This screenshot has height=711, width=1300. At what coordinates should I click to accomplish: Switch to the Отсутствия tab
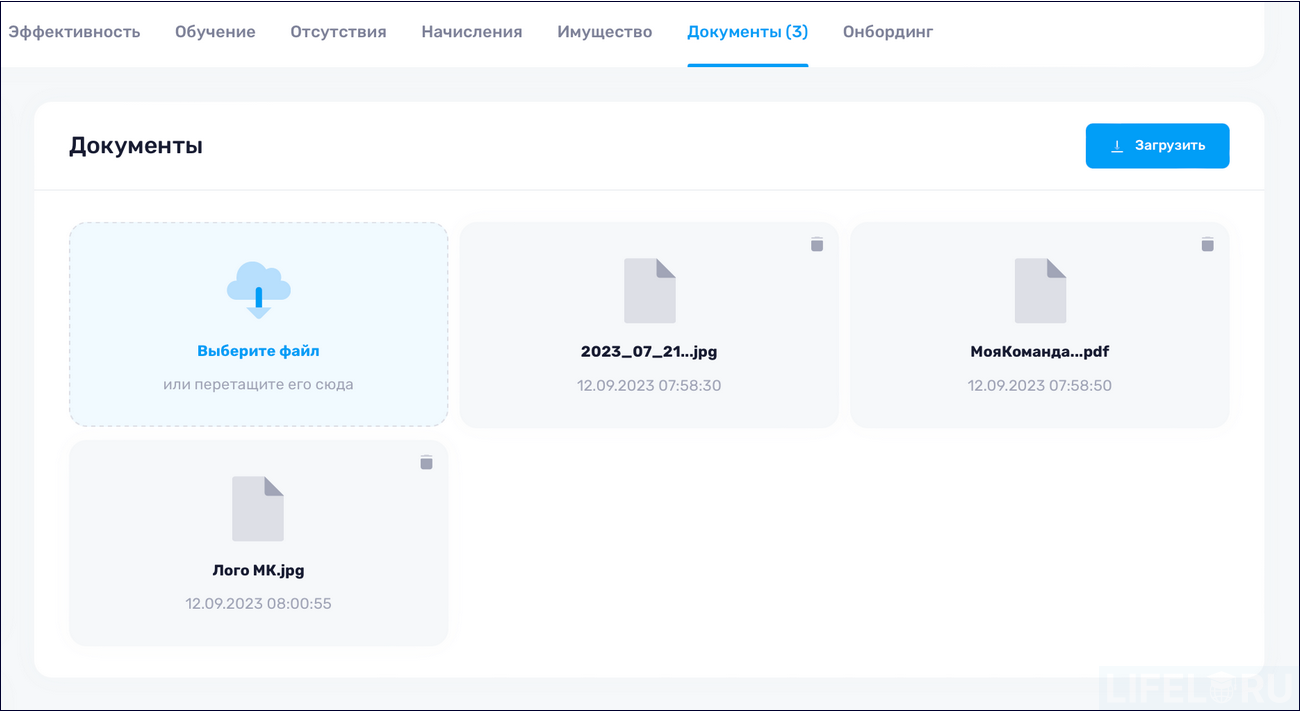tap(337, 31)
